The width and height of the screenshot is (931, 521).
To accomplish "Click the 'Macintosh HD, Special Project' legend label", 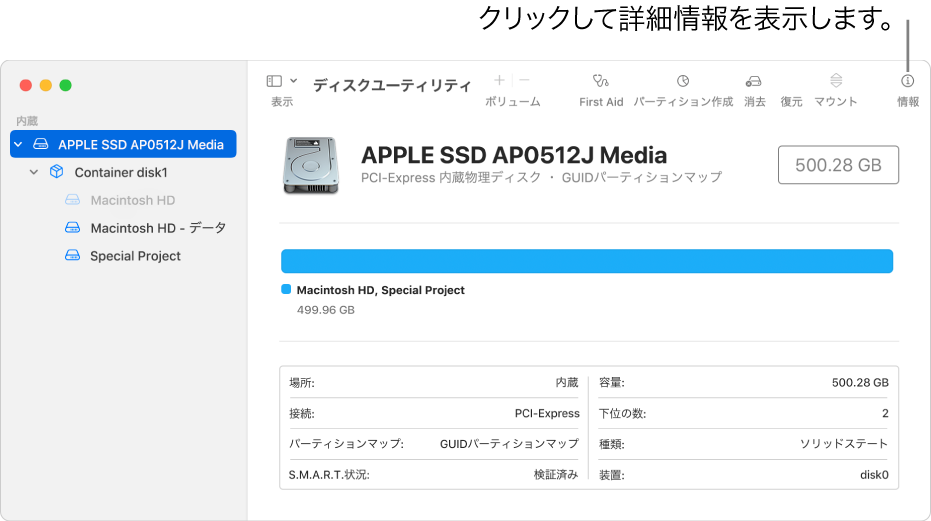I will pyautogui.click(x=381, y=290).
